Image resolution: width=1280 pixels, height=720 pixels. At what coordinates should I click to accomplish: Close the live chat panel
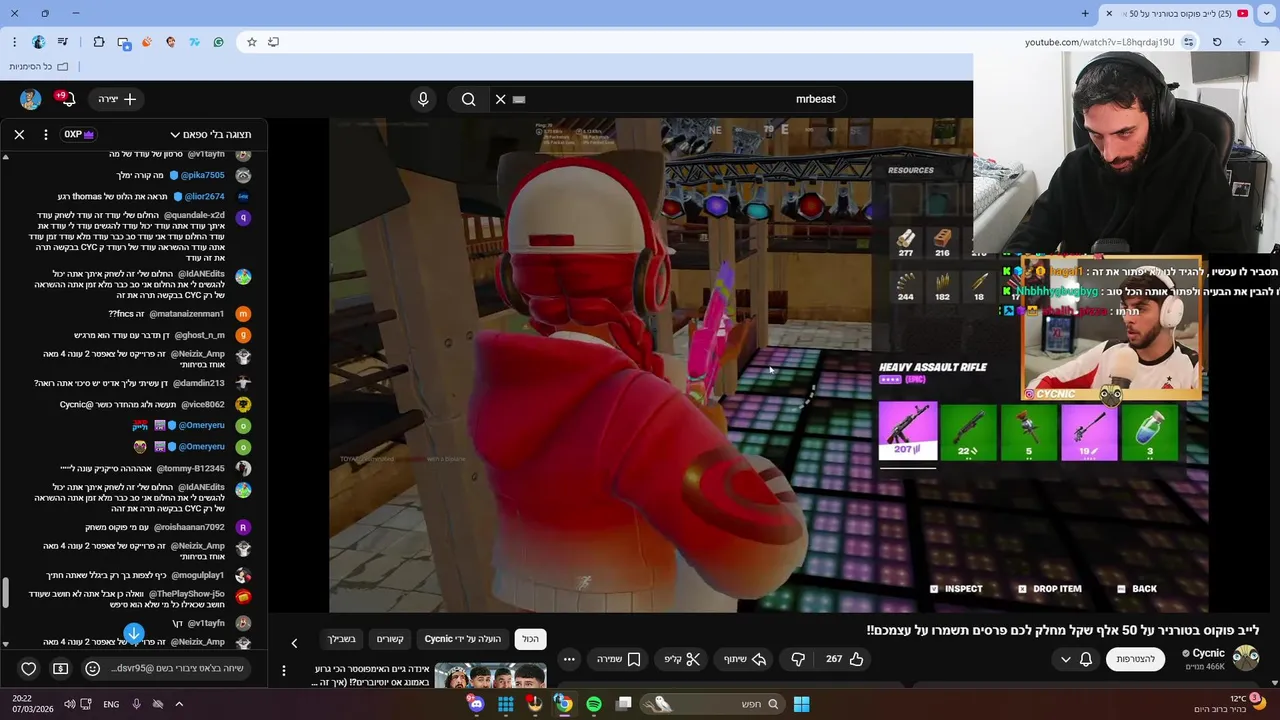tap(19, 134)
